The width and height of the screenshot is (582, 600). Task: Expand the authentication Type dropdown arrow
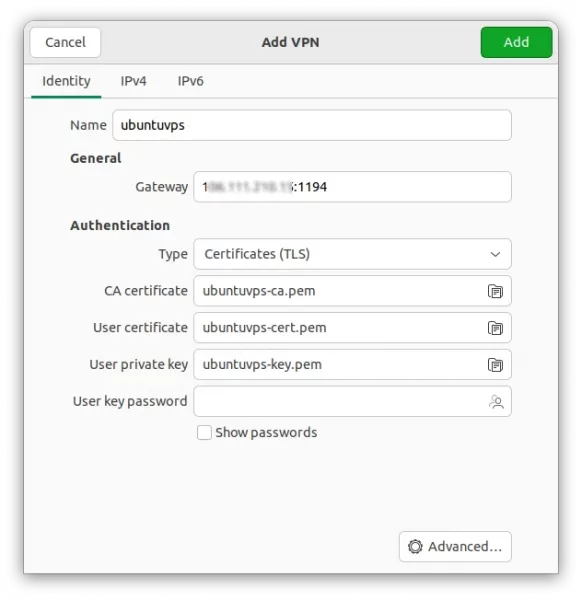pyautogui.click(x=495, y=254)
